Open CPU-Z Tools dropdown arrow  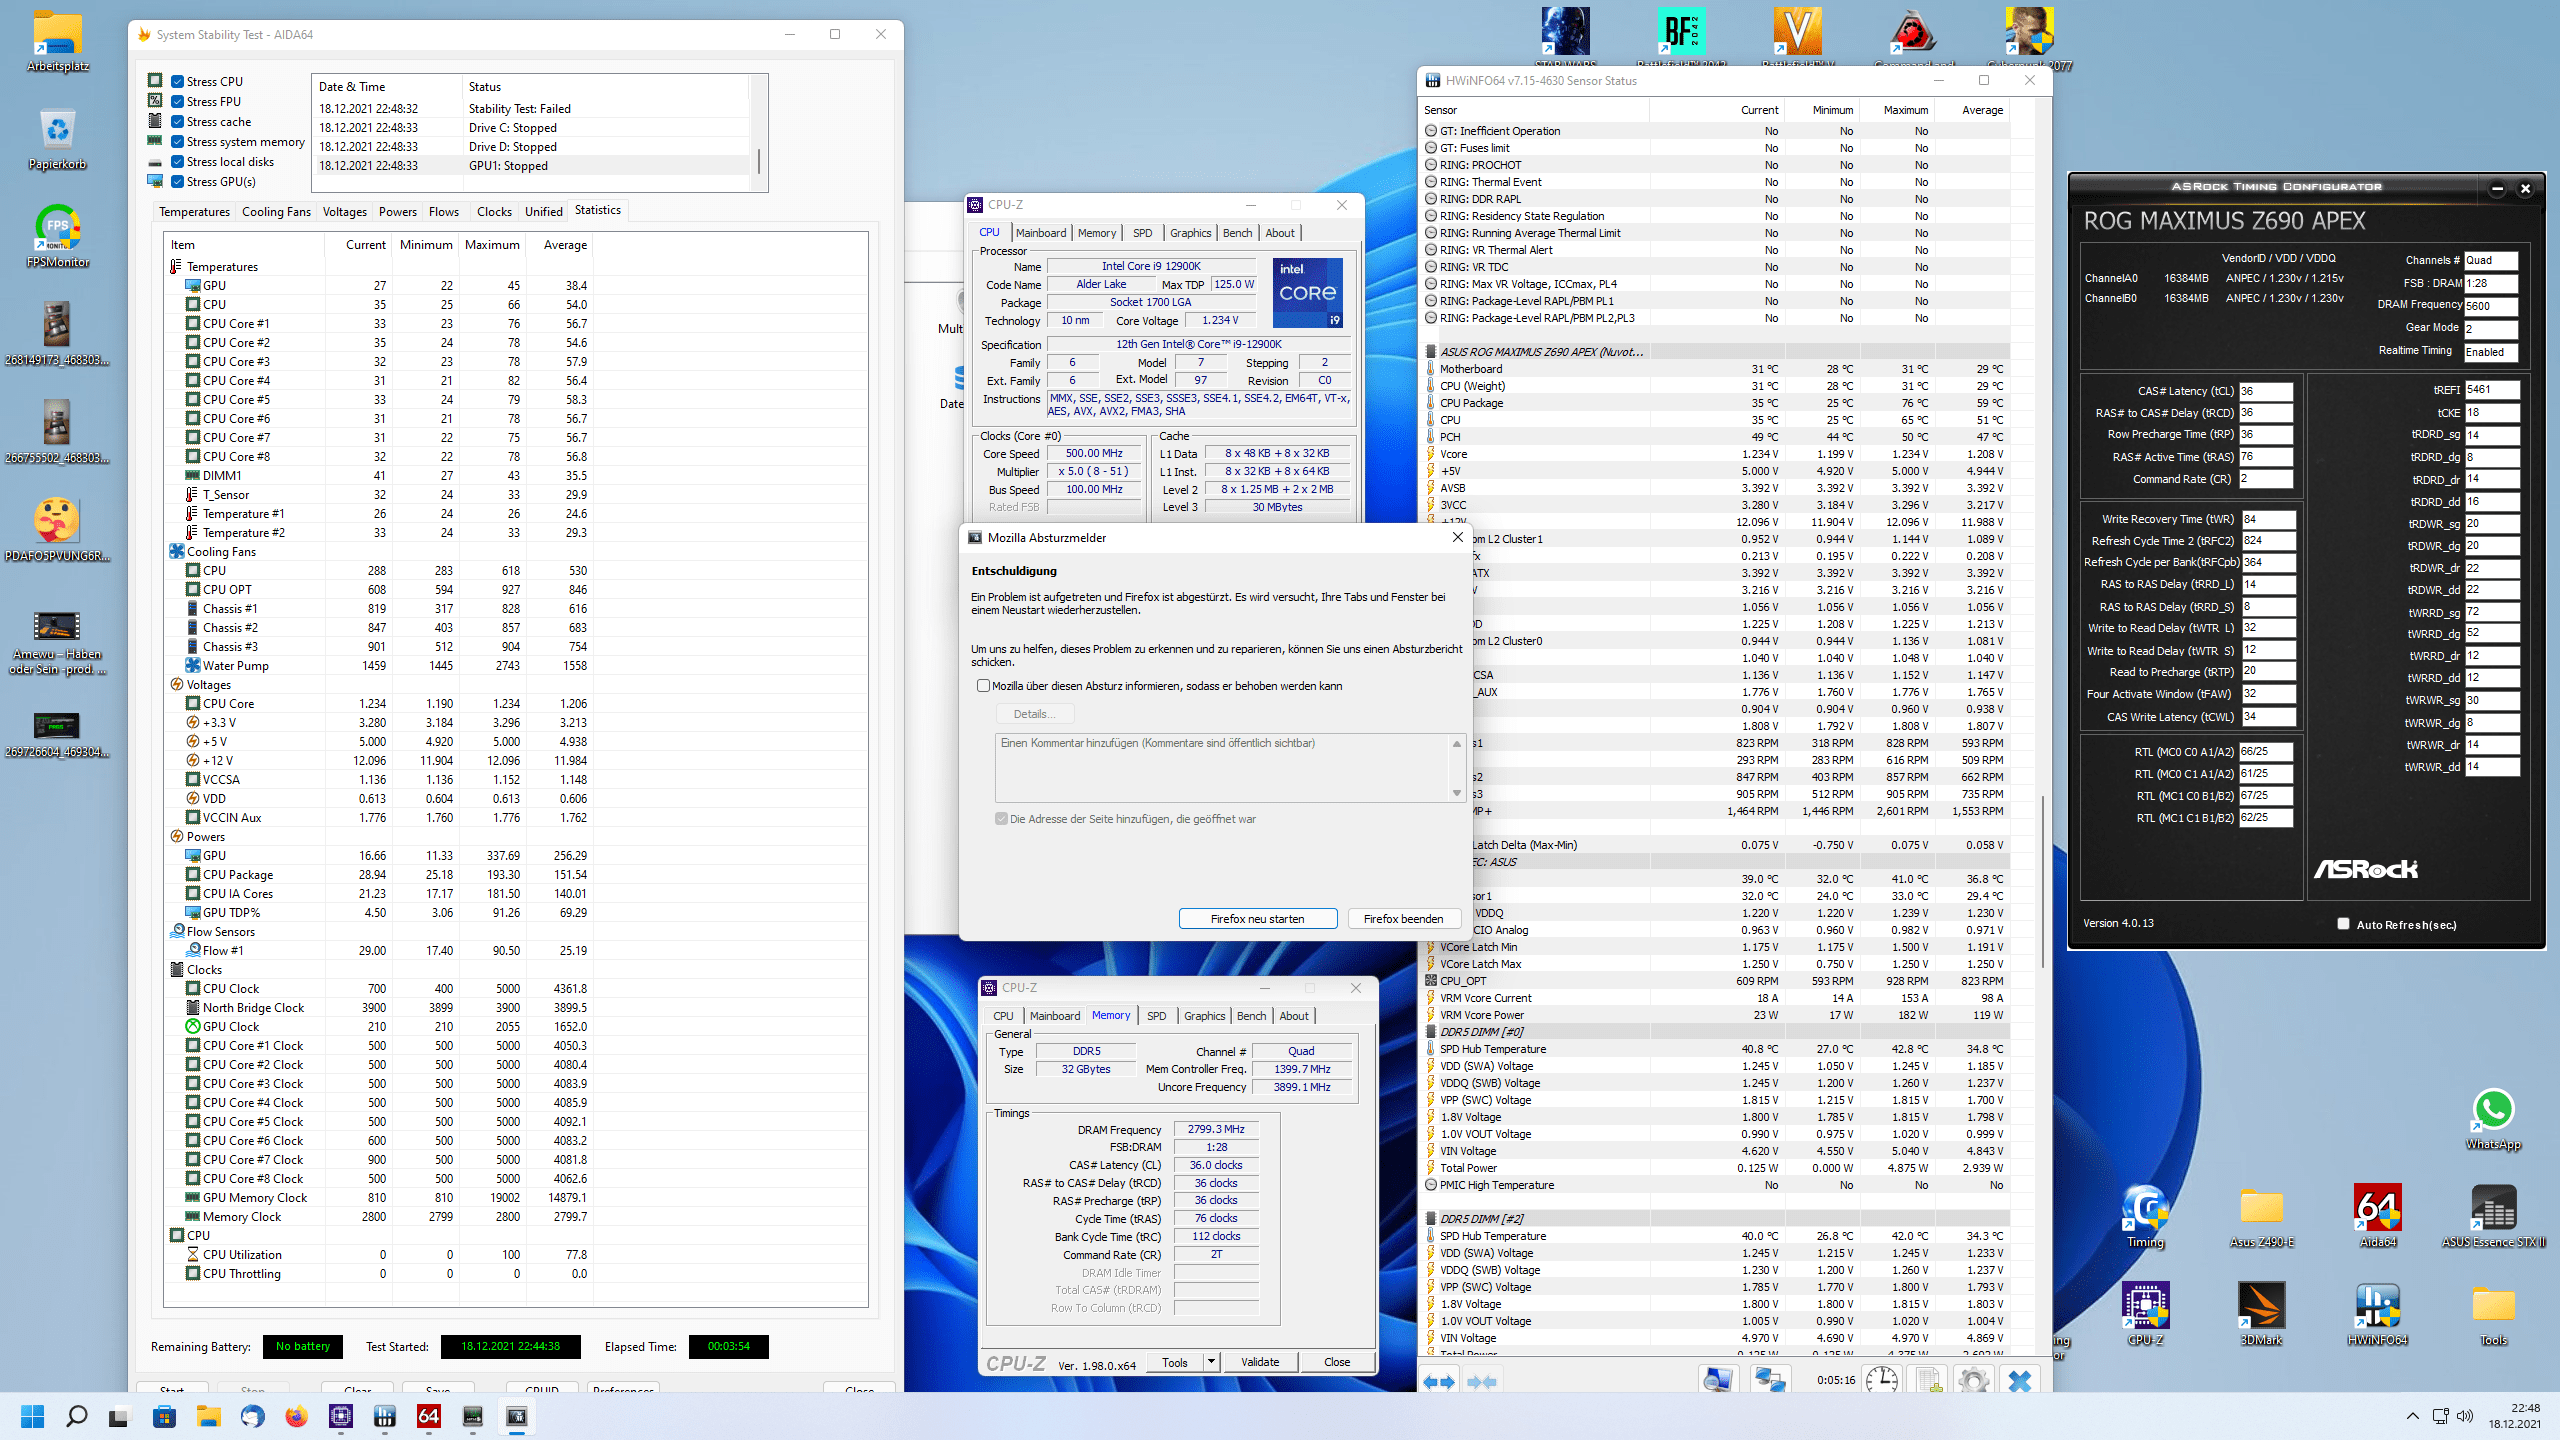click(x=1211, y=1362)
